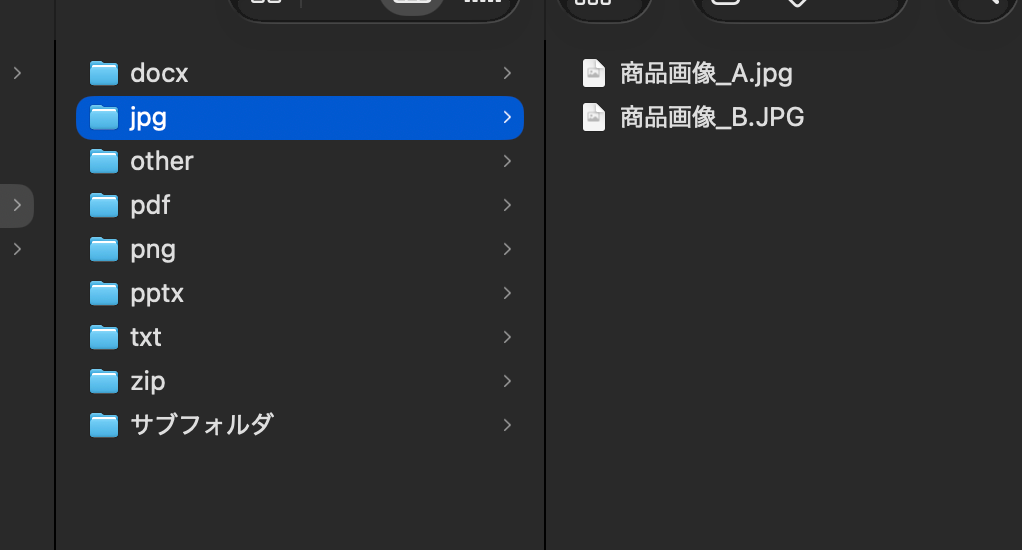Expand the topmost sidebar disclosure chevron
This screenshot has height=550, width=1022.
[17, 73]
